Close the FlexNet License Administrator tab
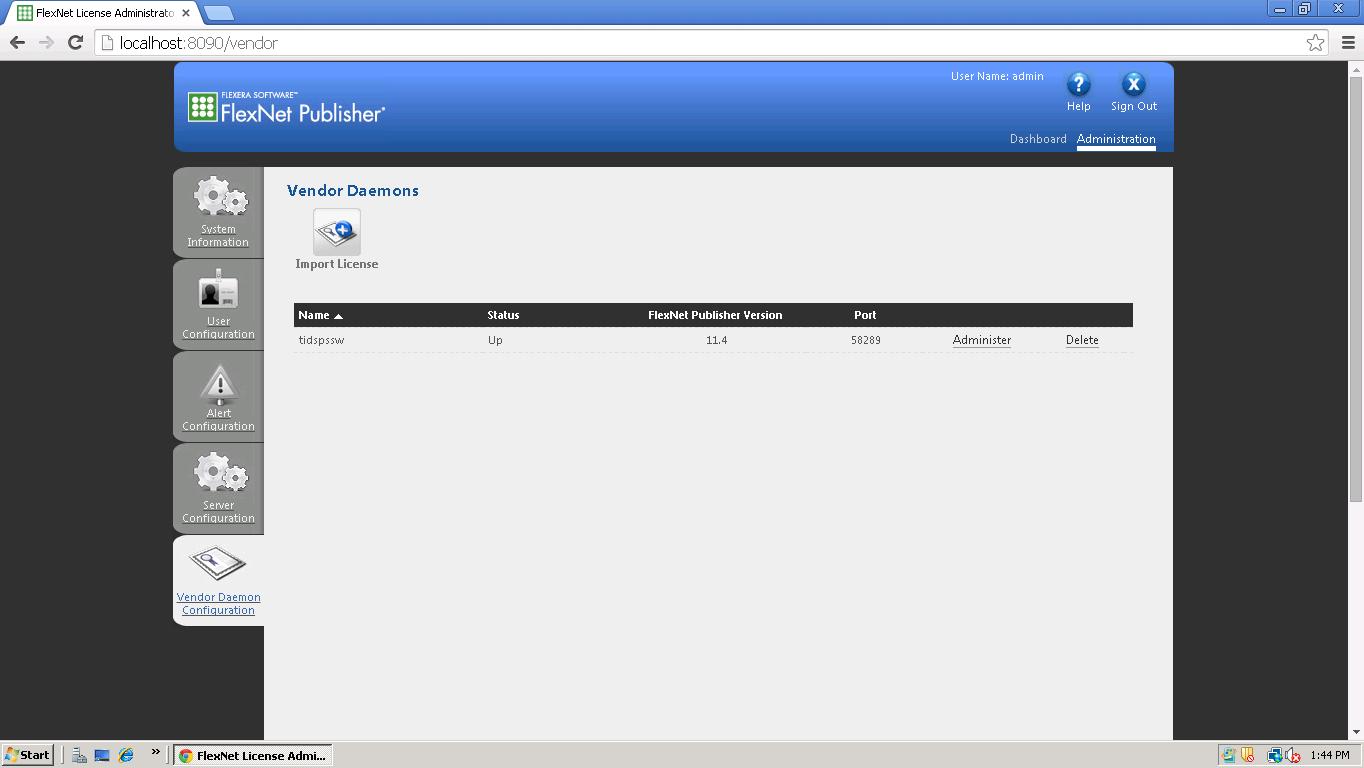This screenshot has height=768, width=1364. point(186,13)
